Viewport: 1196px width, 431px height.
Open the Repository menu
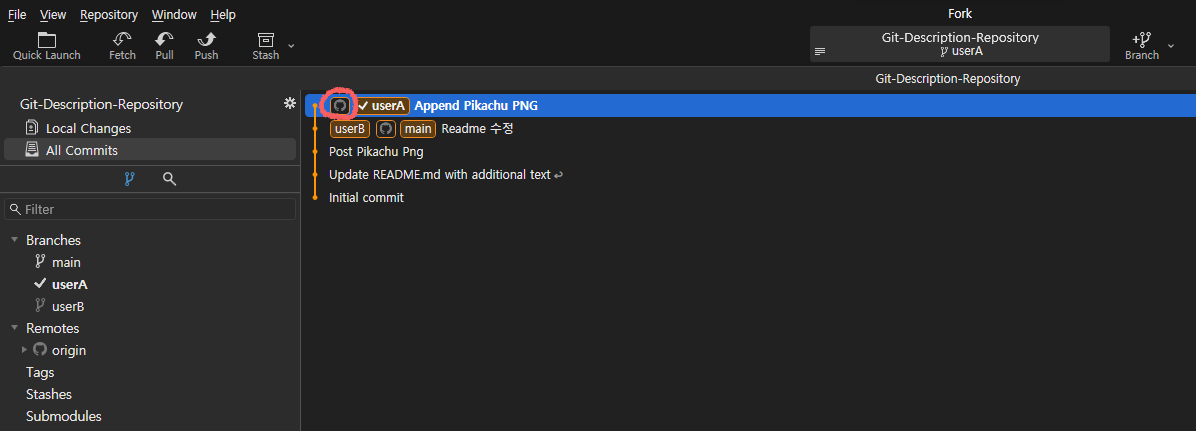pyautogui.click(x=109, y=15)
